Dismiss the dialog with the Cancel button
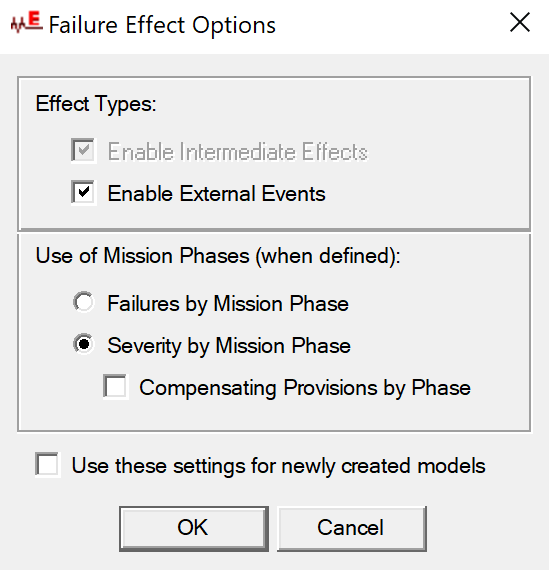Image resolution: width=549 pixels, height=570 pixels. click(x=352, y=529)
